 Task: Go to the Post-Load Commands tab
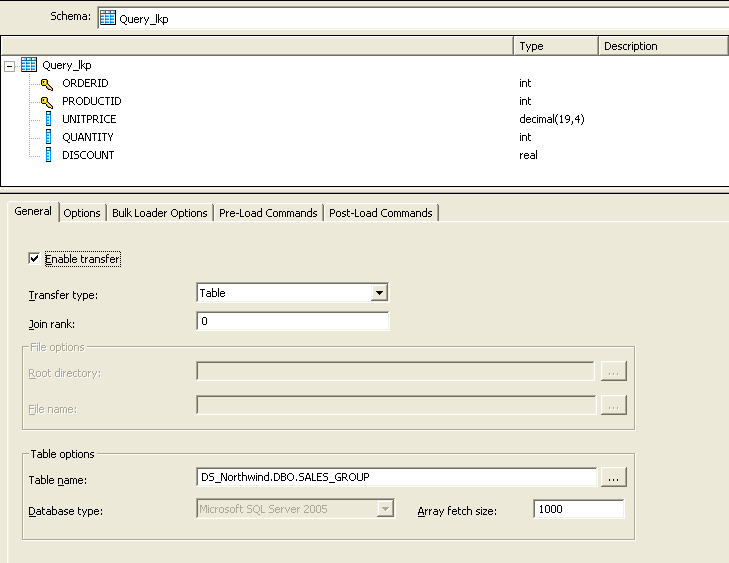381,213
